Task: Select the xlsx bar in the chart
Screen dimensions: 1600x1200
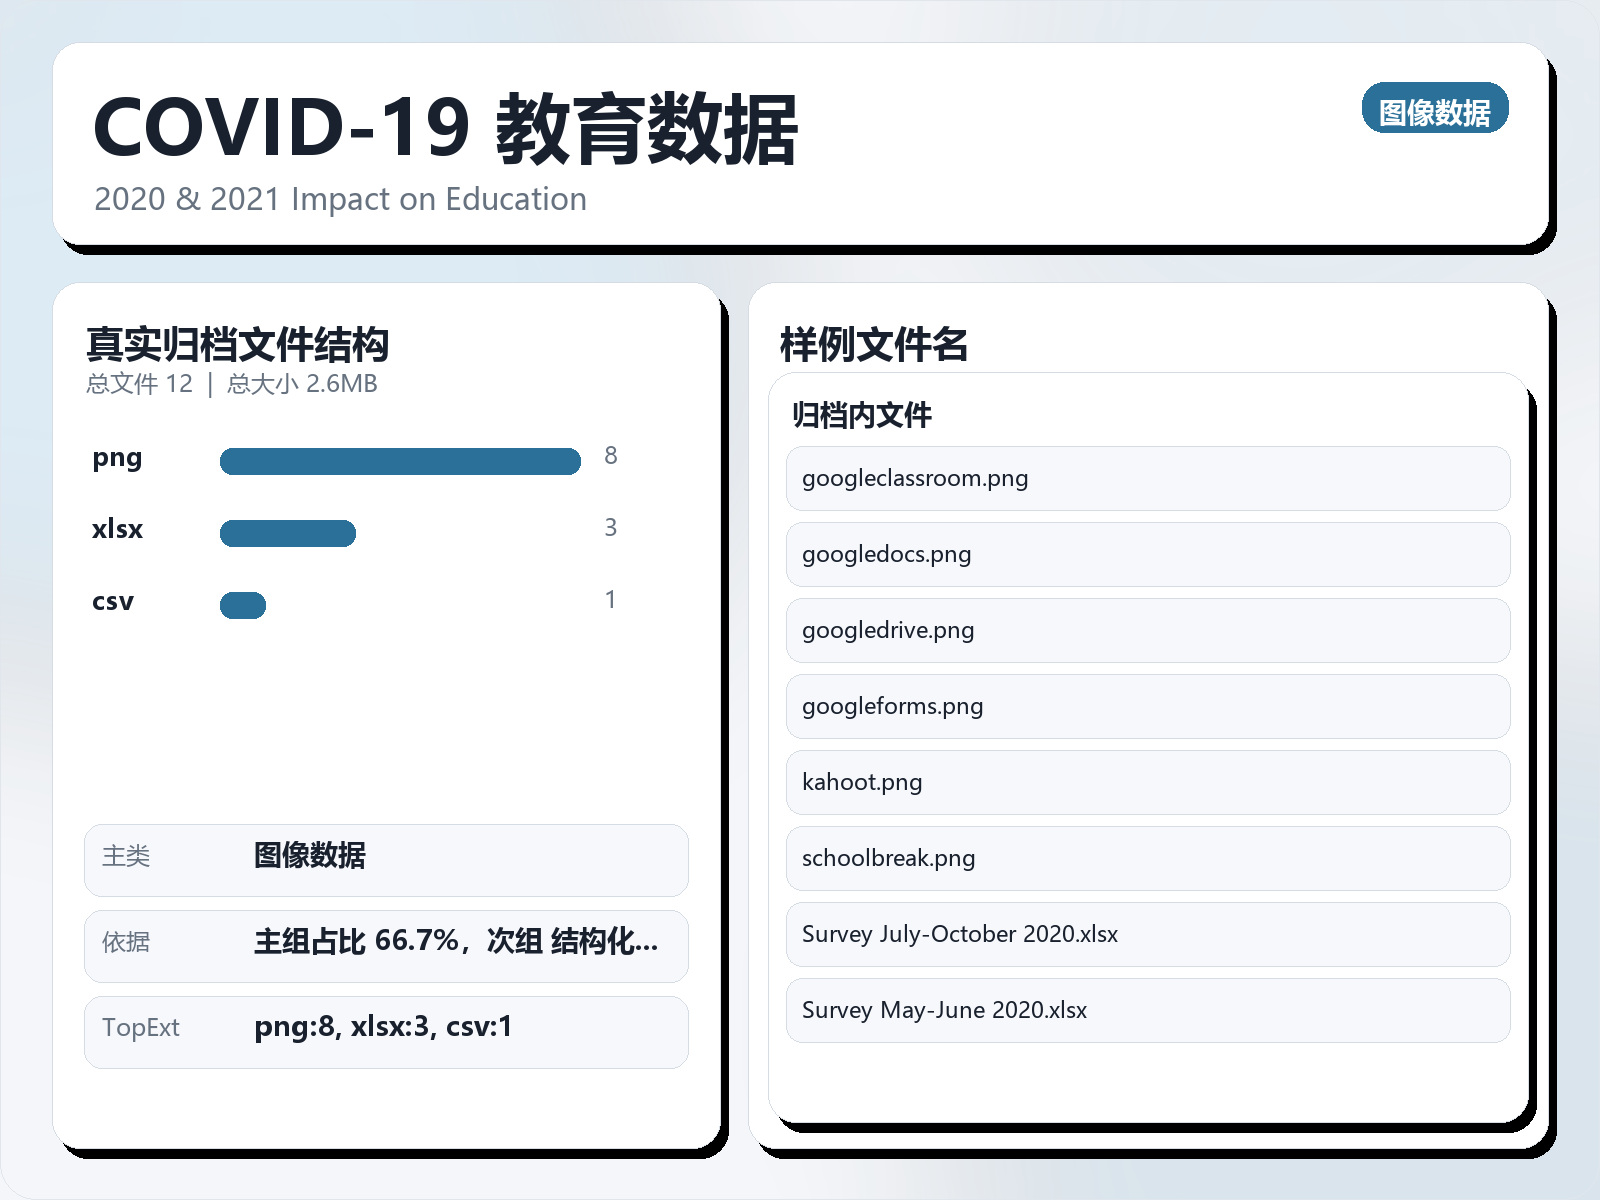Action: click(287, 533)
